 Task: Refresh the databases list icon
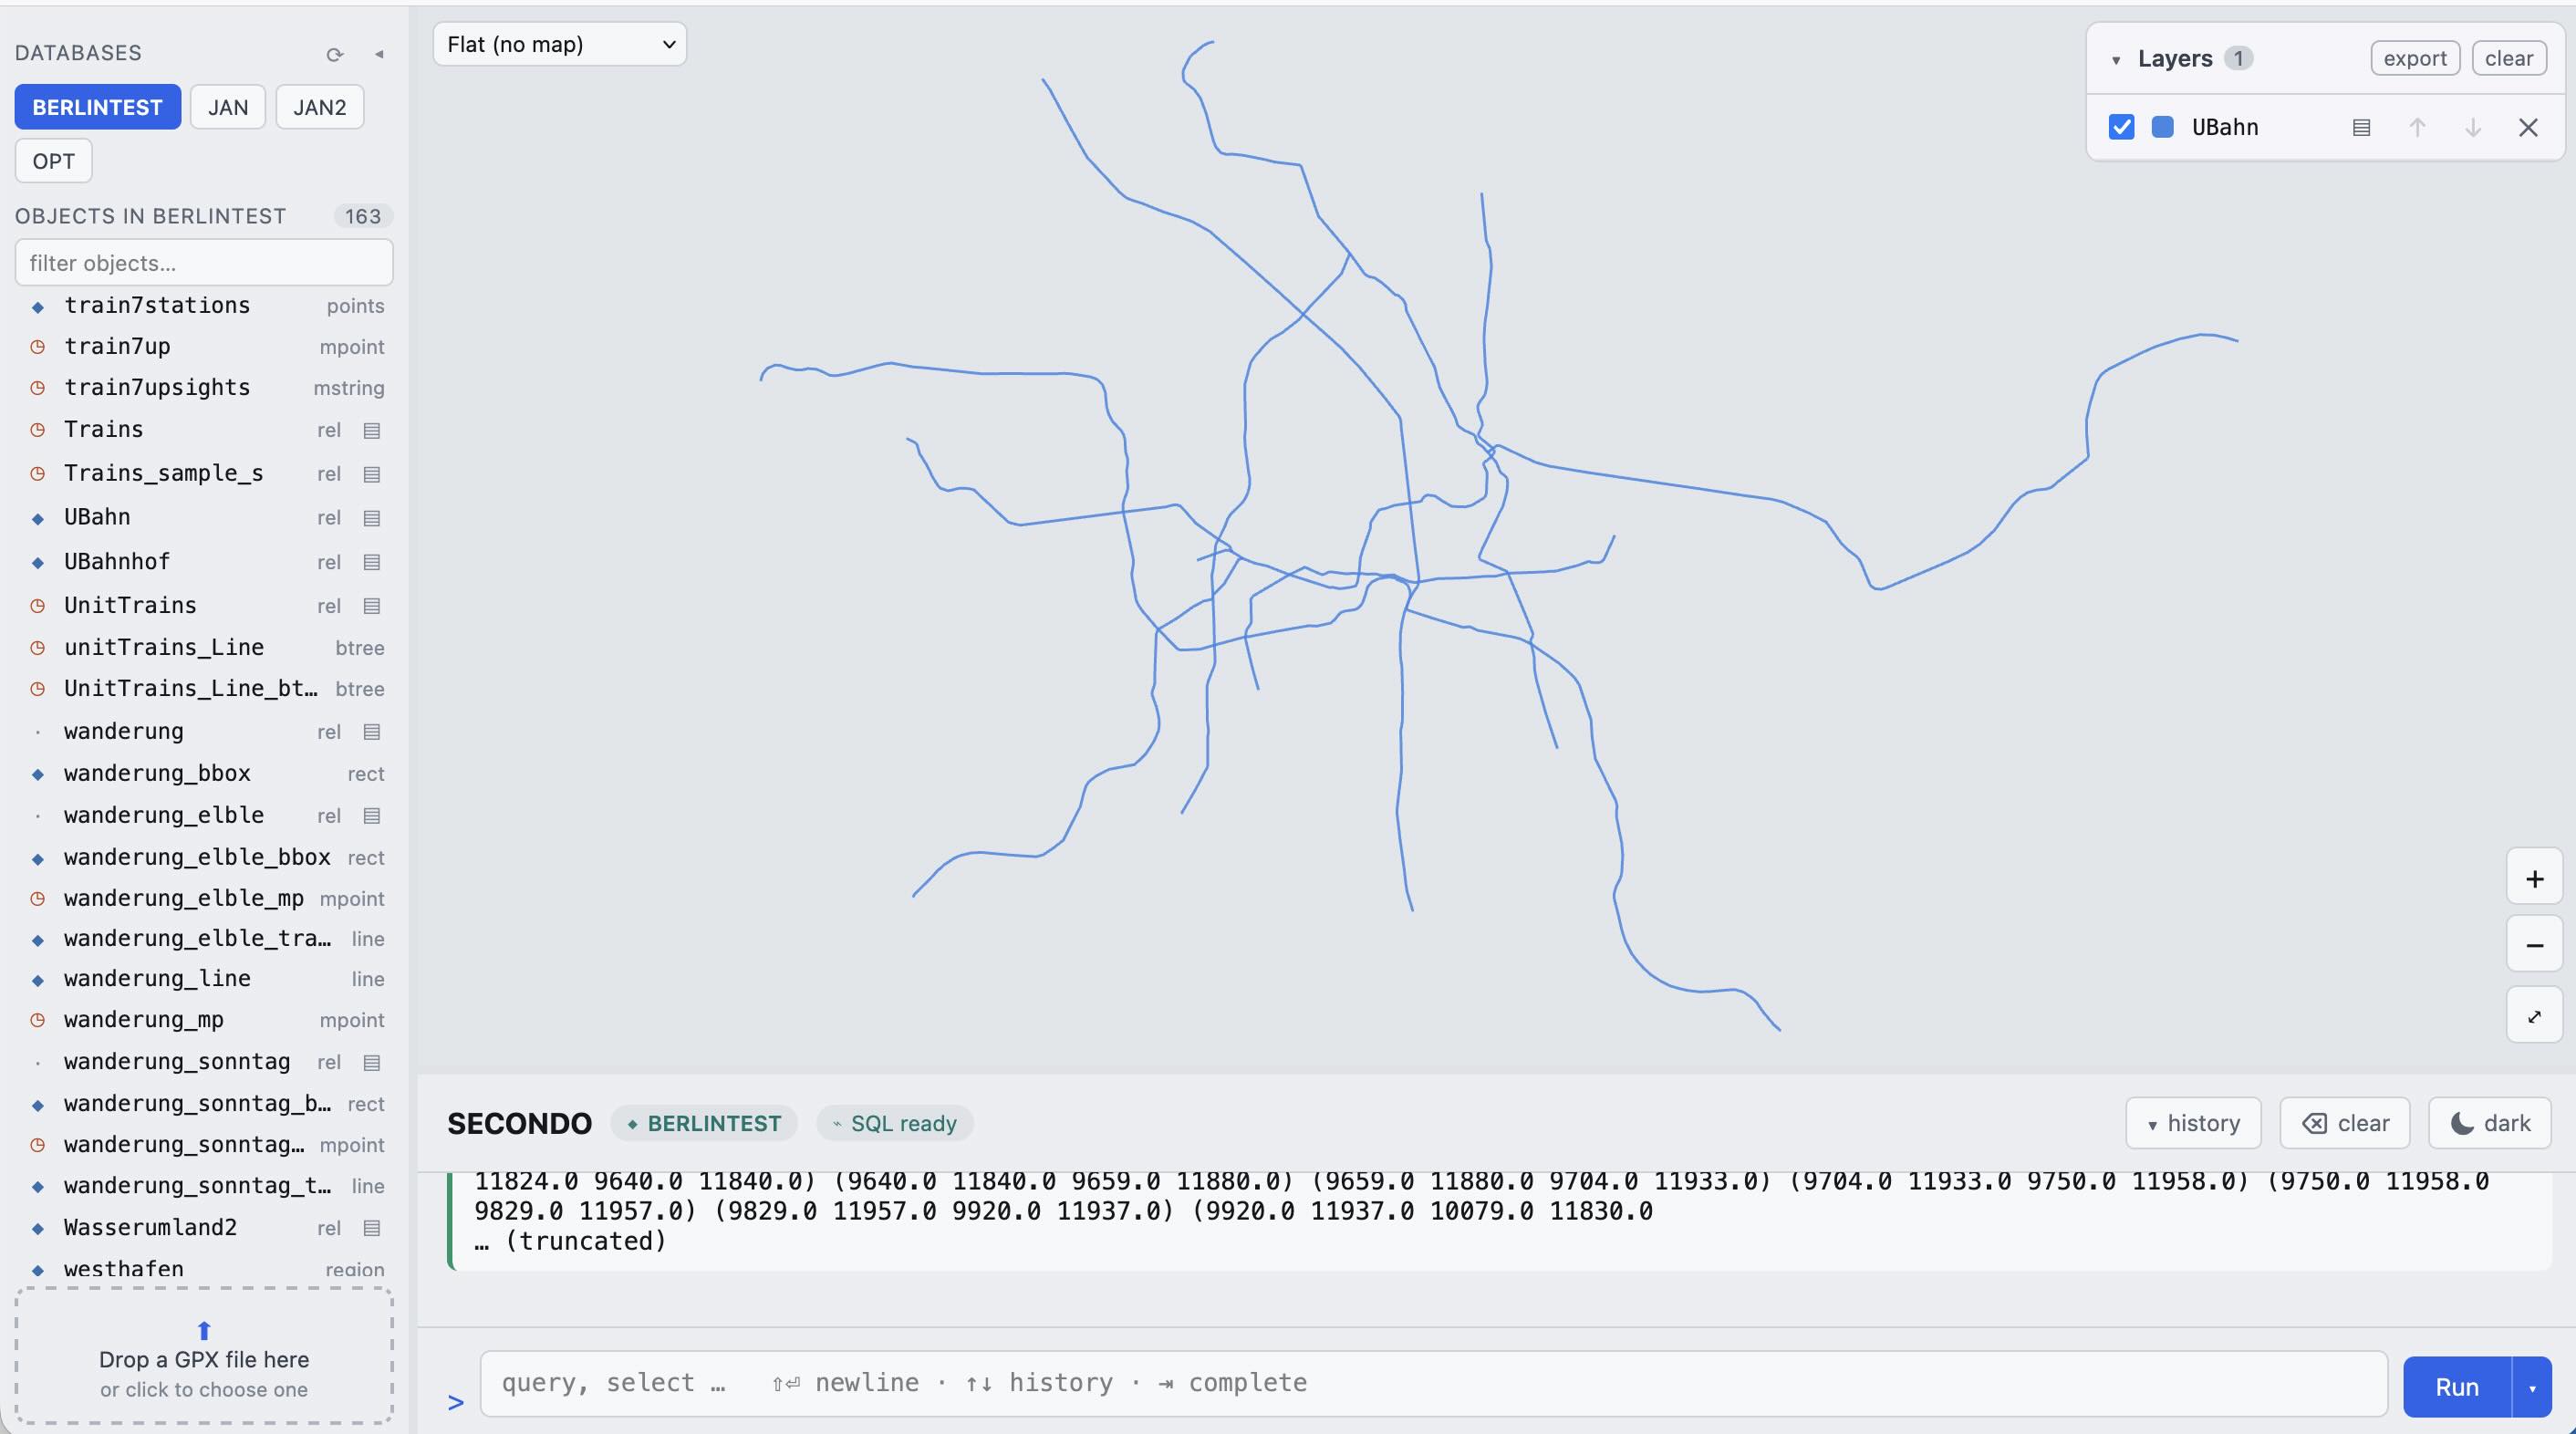pos(335,54)
